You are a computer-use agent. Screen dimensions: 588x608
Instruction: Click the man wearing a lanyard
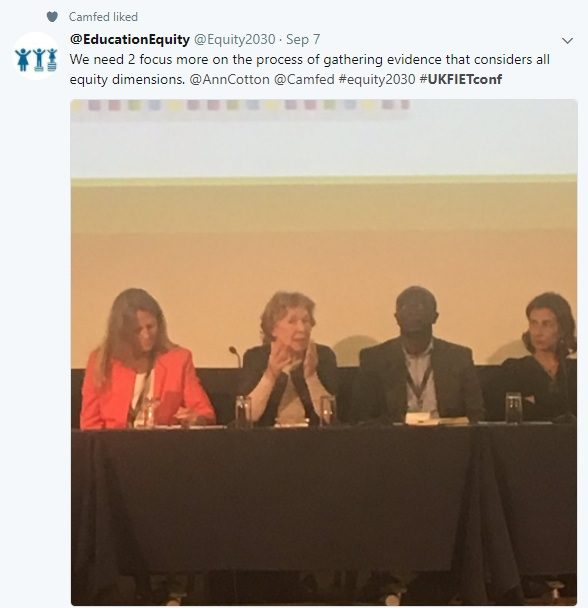[x=419, y=355]
